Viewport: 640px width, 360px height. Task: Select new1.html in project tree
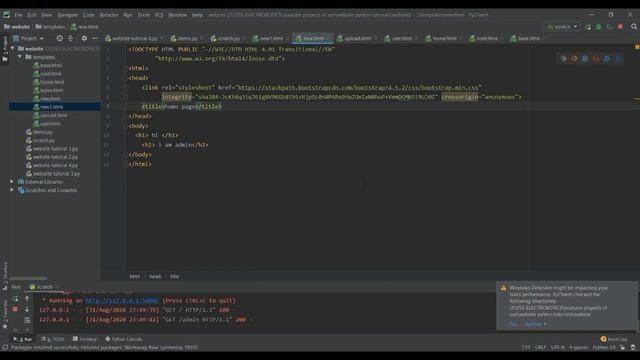click(x=48, y=107)
